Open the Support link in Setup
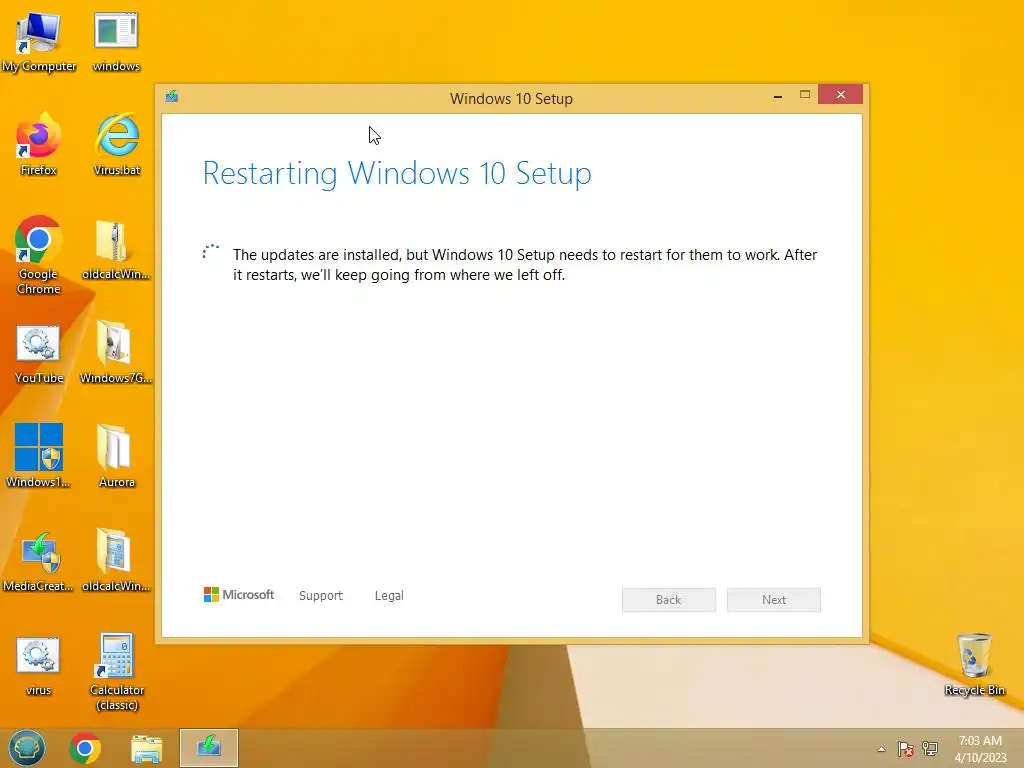Image resolution: width=1024 pixels, height=768 pixels. tap(321, 596)
